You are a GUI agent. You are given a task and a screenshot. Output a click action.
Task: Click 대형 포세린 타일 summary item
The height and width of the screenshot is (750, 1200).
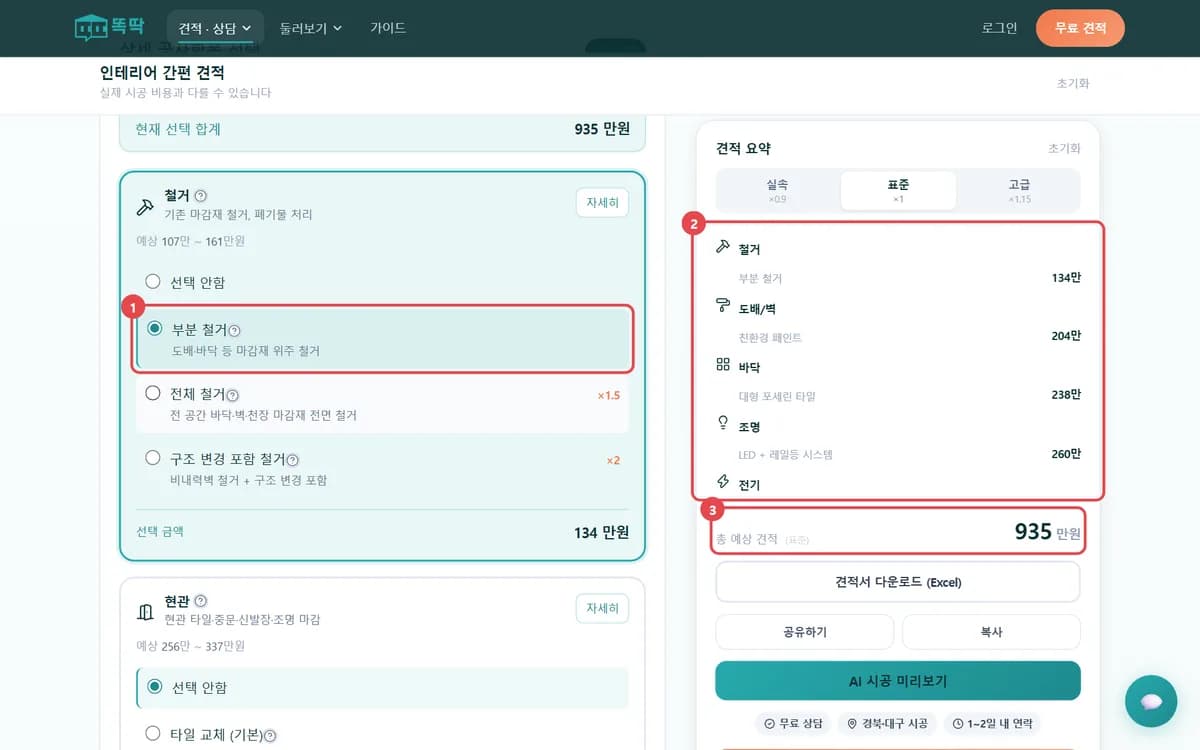pos(777,396)
